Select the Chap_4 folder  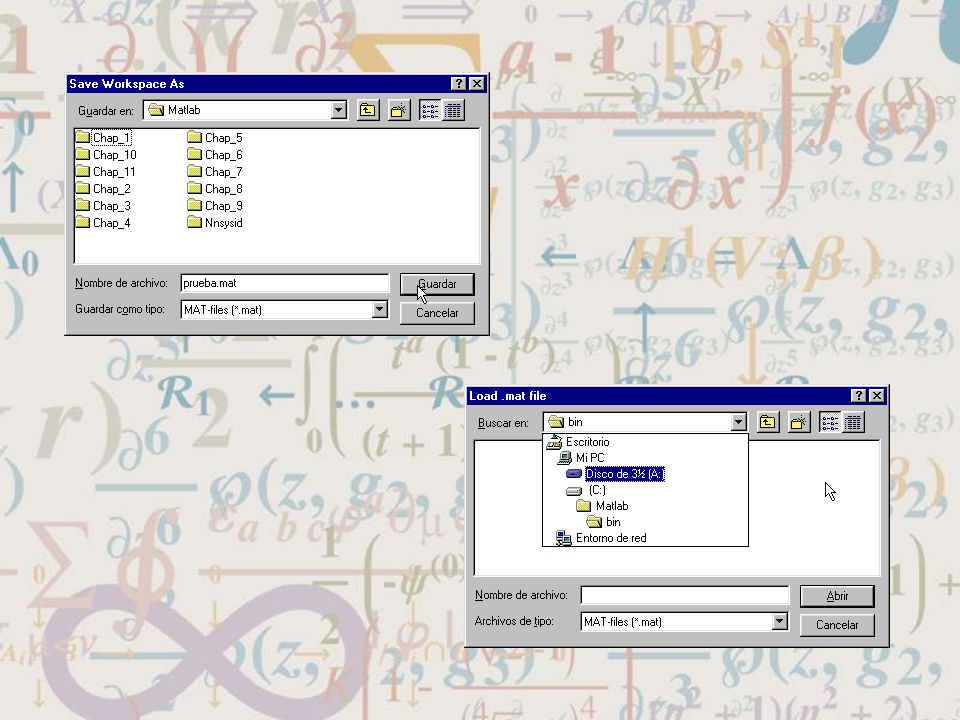[x=103, y=223]
